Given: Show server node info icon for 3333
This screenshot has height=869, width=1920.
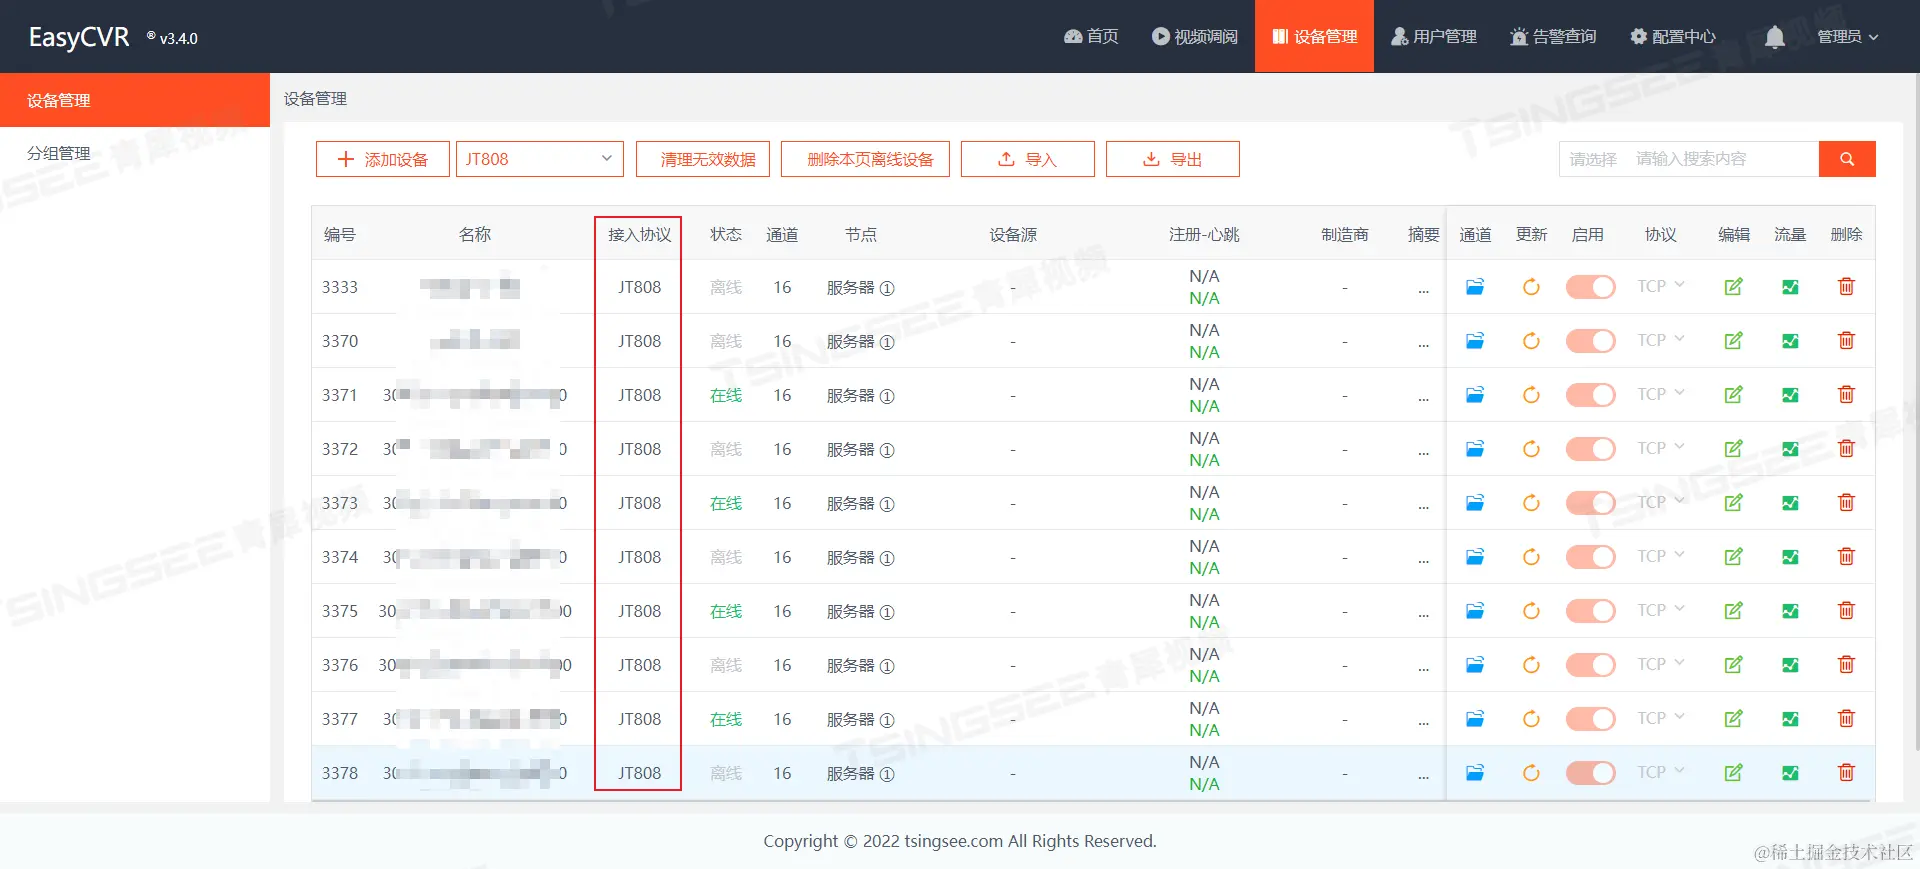Looking at the screenshot, I should (x=887, y=288).
